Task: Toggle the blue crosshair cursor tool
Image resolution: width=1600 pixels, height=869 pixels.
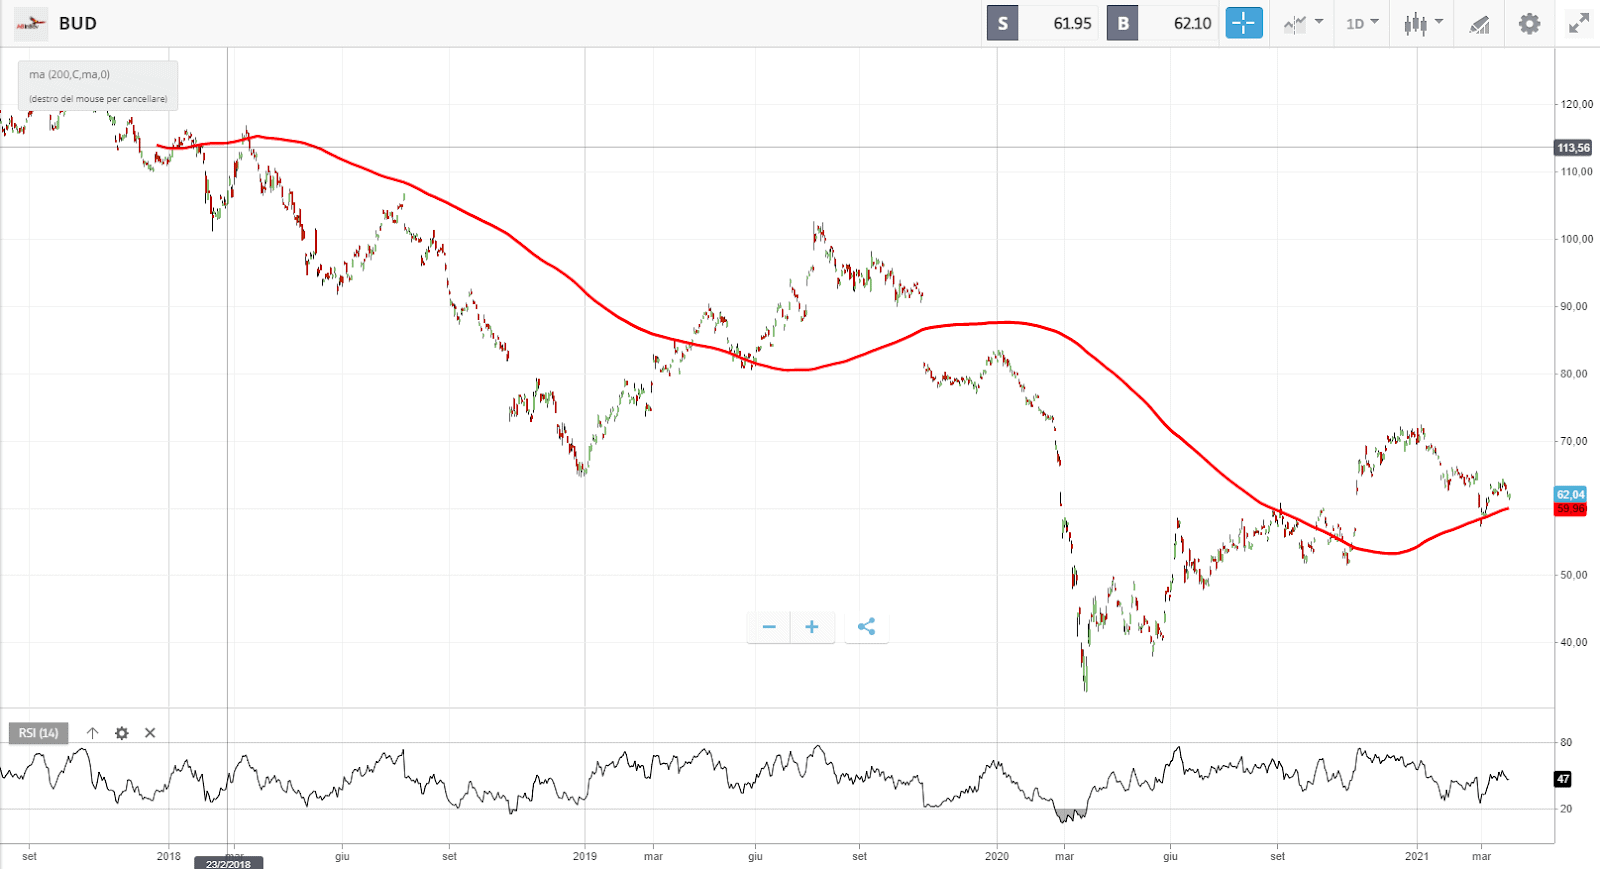Action: pos(1244,23)
